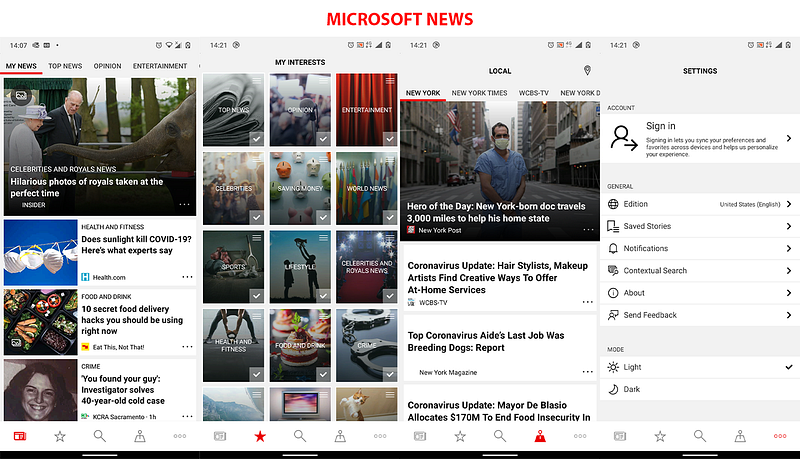Tap the red more dots on Settings screen
Image resolution: width=800 pixels, height=459 pixels.
pos(780,436)
